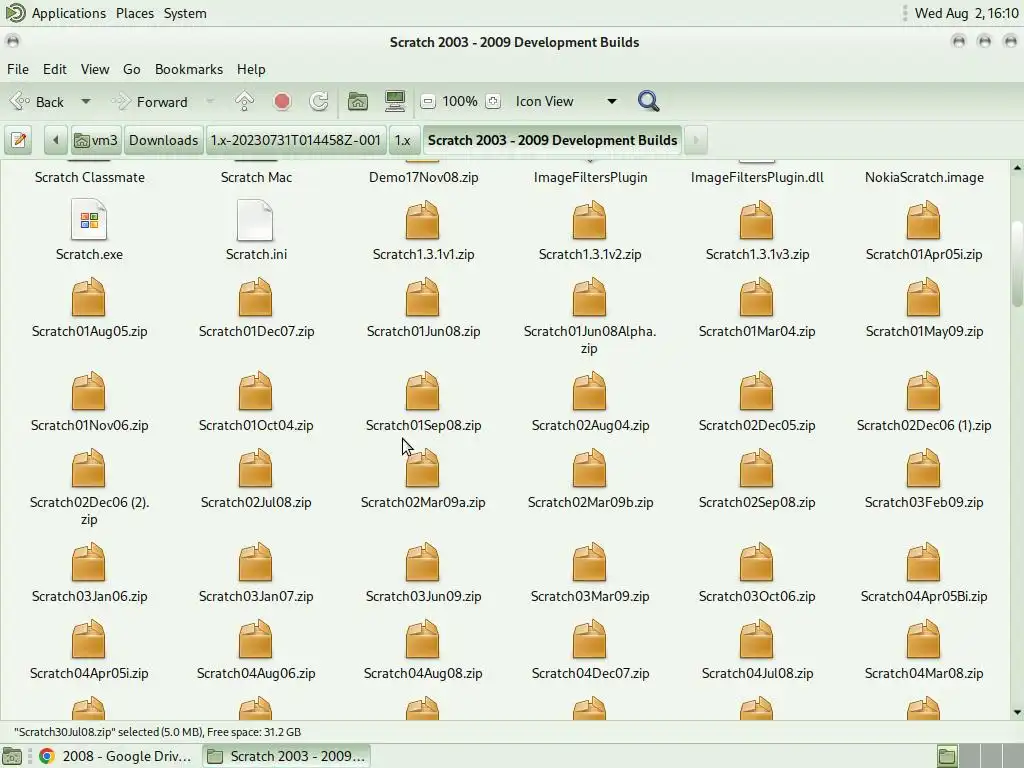Jump to vm3 home in path bar
The width and height of the screenshot is (1024, 768).
[x=96, y=140]
